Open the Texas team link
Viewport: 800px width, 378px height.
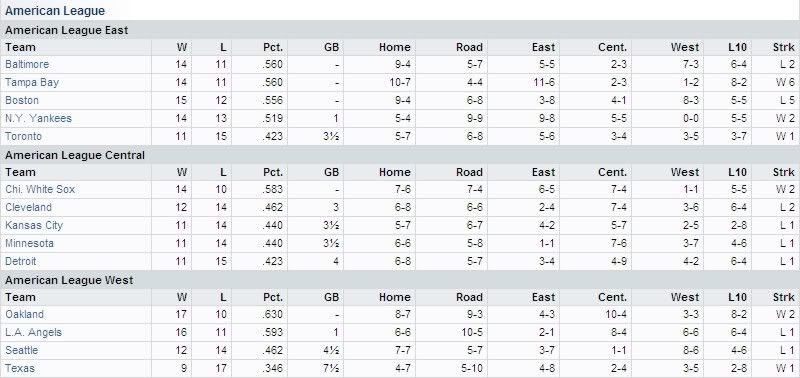tap(20, 368)
